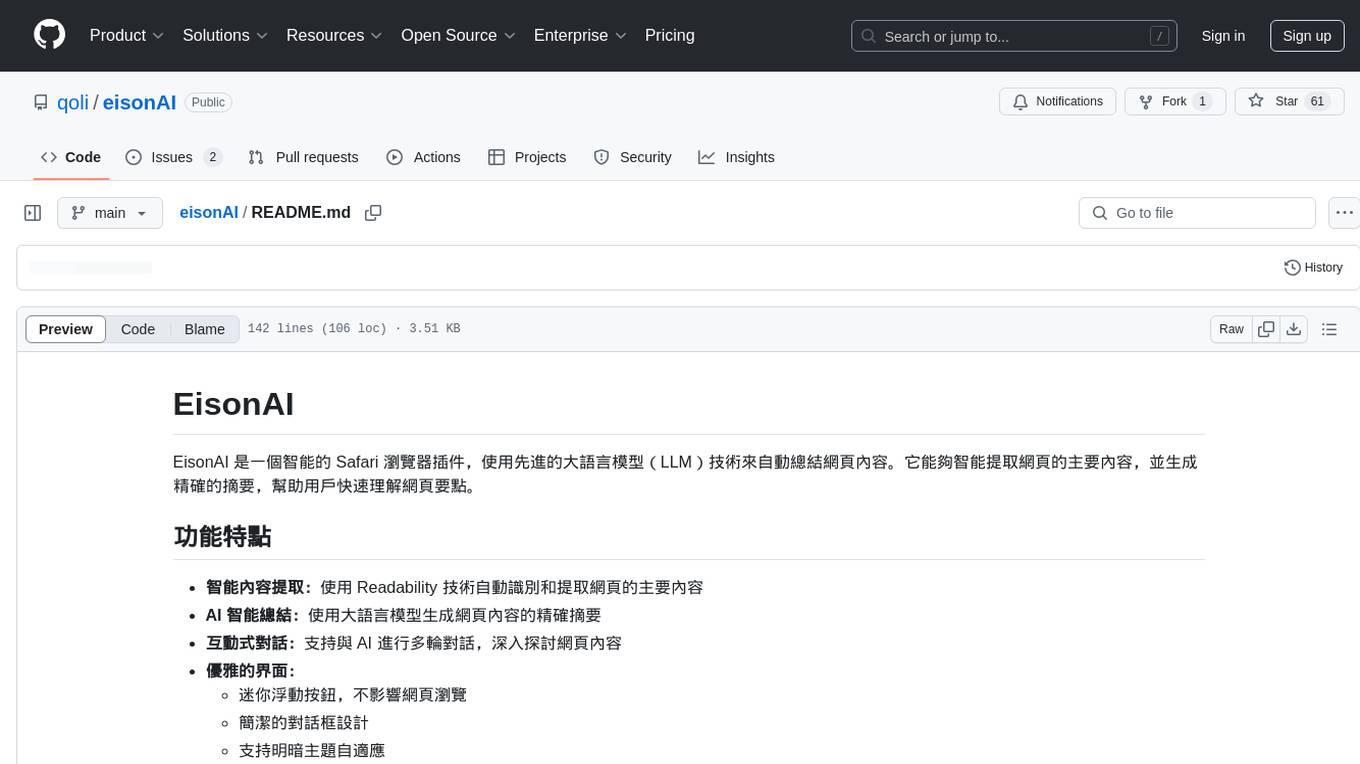The width and height of the screenshot is (1360, 764).
Task: Click the Star count 61
Action: [1317, 101]
